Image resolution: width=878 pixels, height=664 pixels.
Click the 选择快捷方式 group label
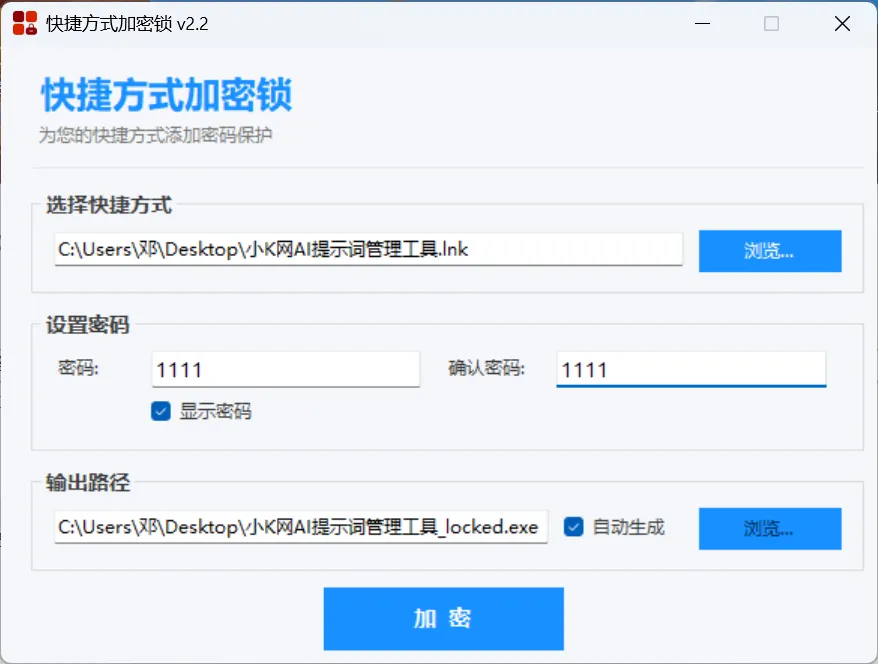tap(109, 205)
